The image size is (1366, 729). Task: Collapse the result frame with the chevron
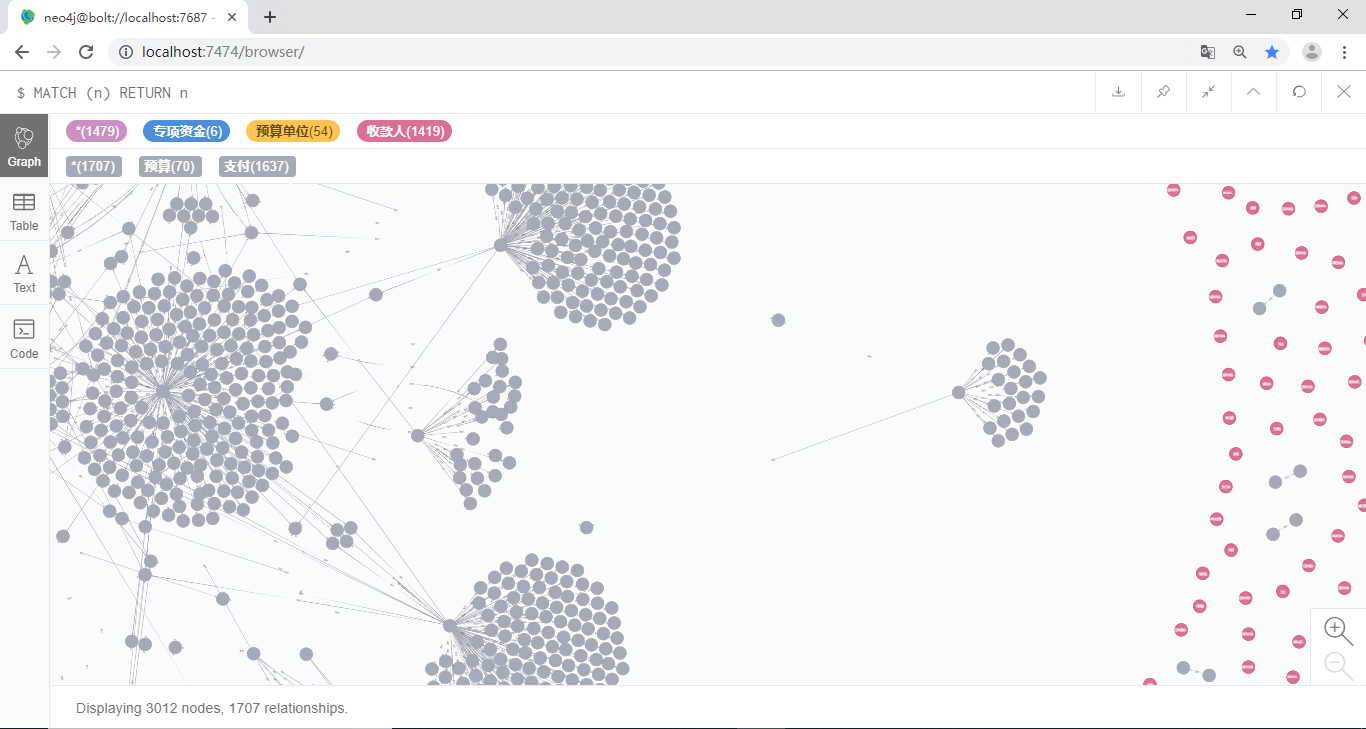pyautogui.click(x=1253, y=92)
